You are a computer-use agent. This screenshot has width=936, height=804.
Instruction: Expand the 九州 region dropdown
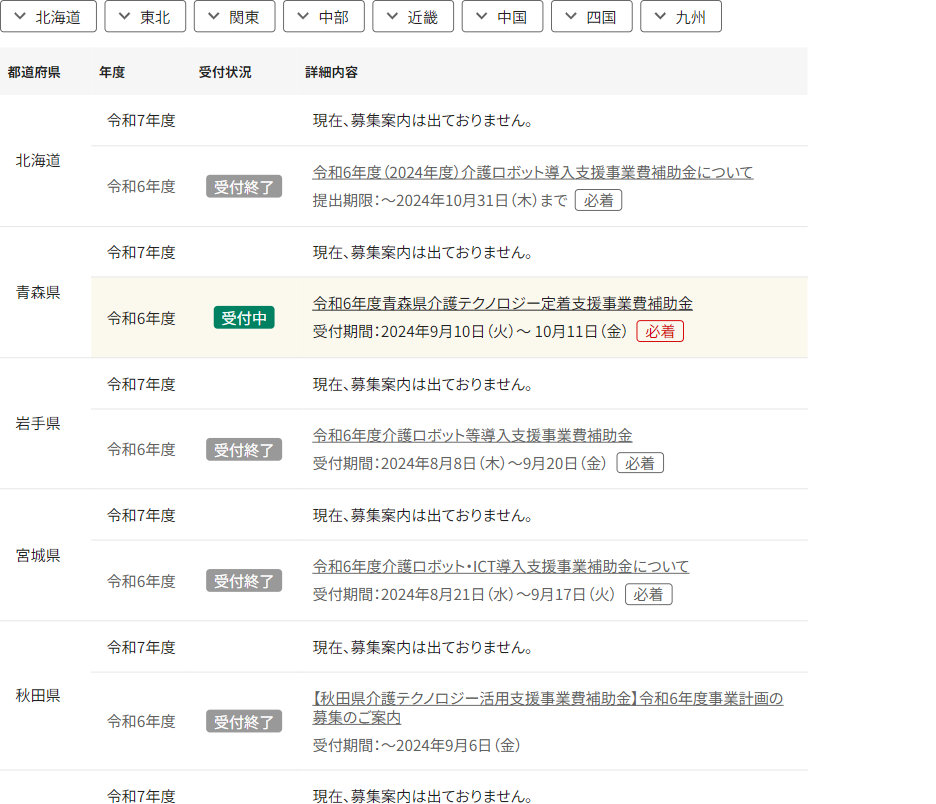click(x=681, y=16)
